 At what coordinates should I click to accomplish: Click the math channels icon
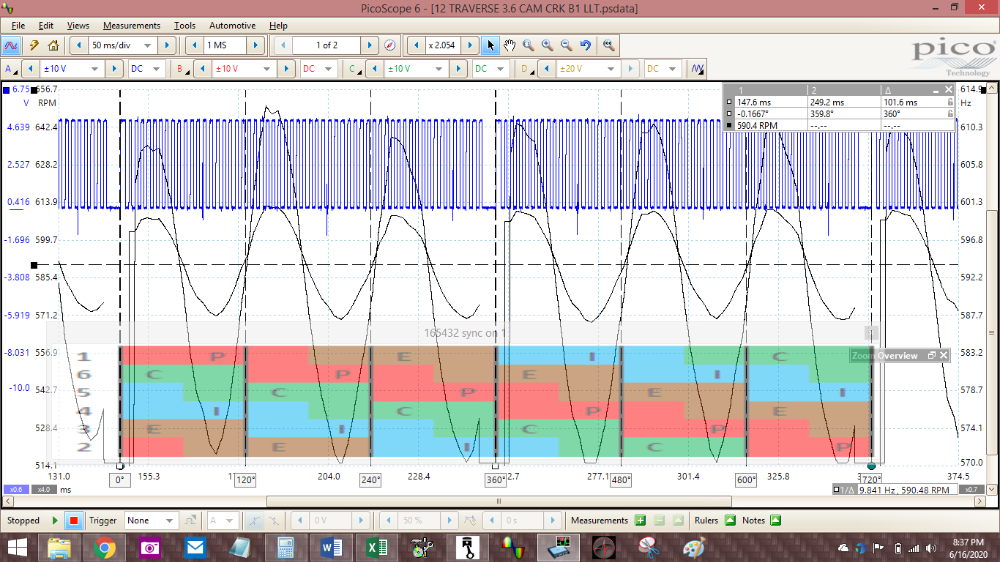point(696,69)
